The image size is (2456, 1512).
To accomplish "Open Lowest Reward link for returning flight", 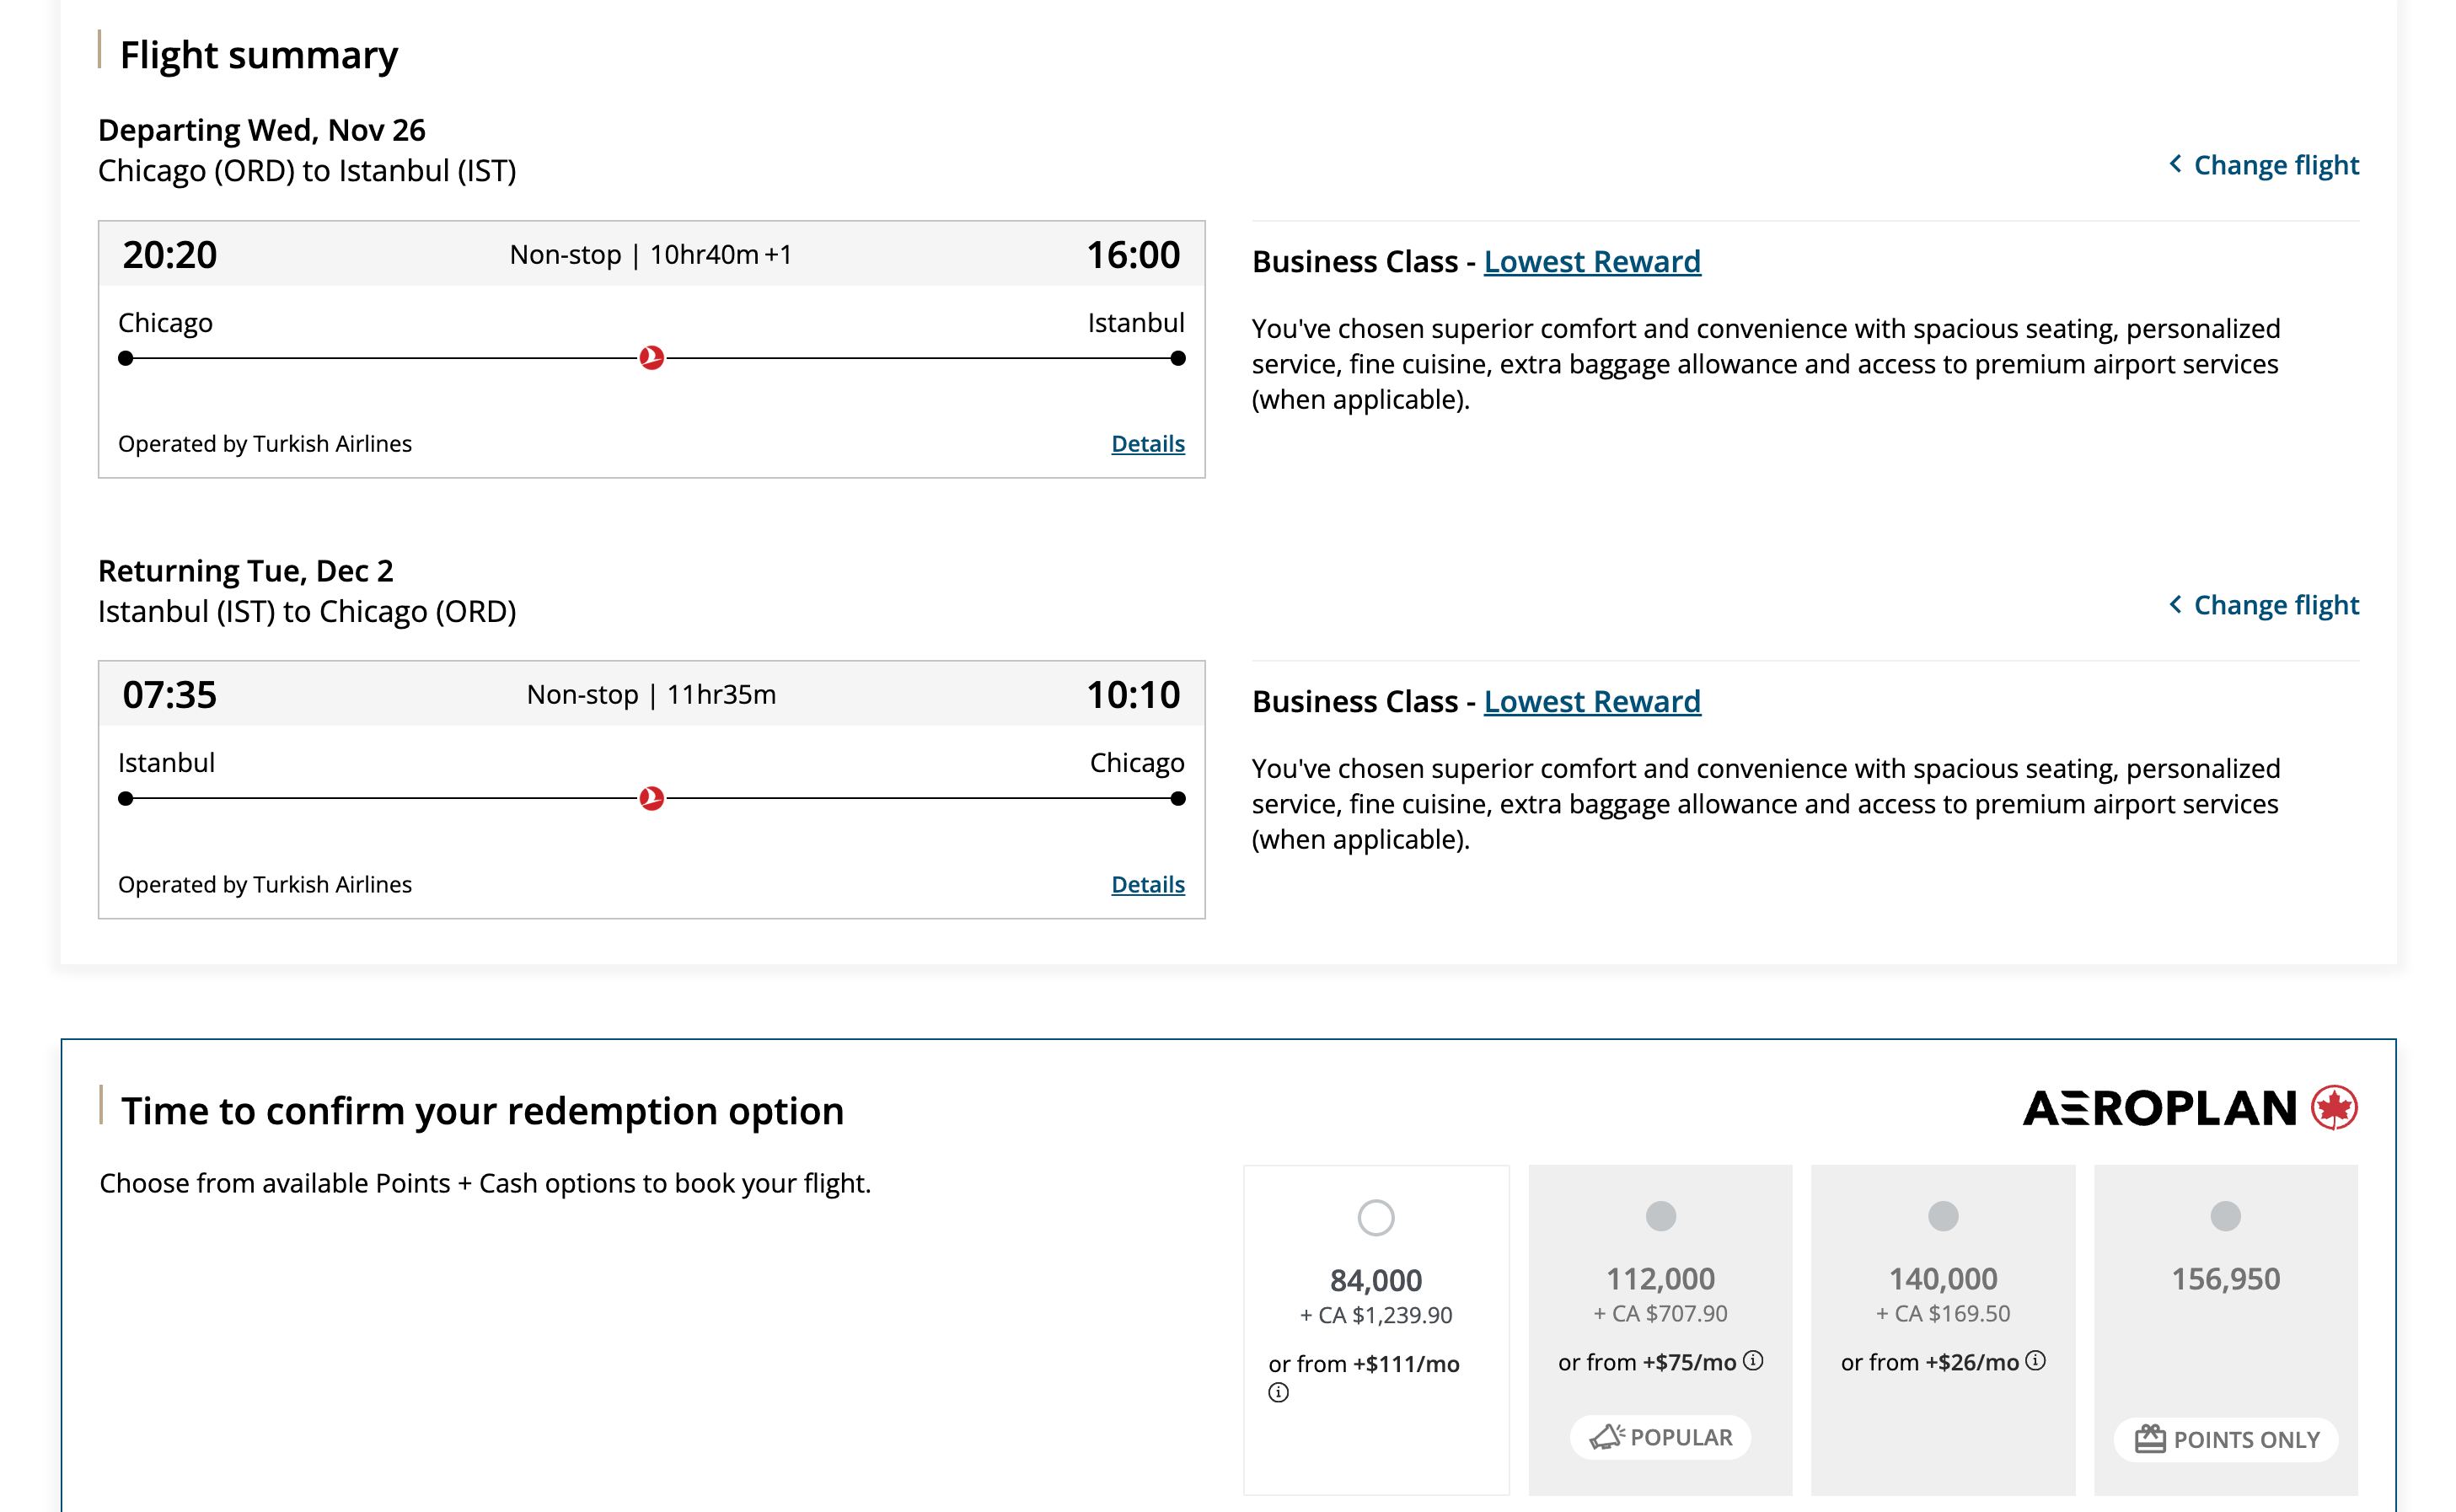I will click(x=1591, y=701).
